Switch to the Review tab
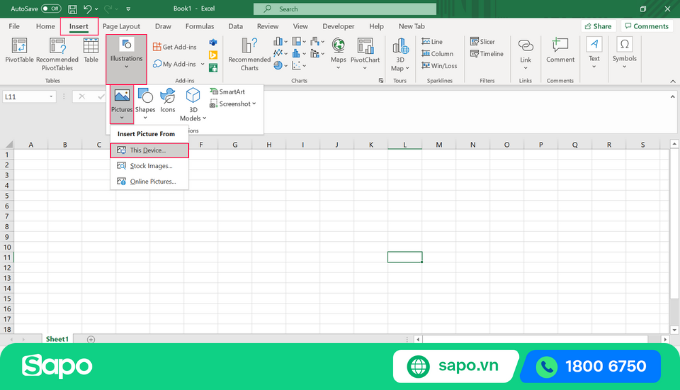The height and width of the screenshot is (390, 680). click(x=268, y=26)
